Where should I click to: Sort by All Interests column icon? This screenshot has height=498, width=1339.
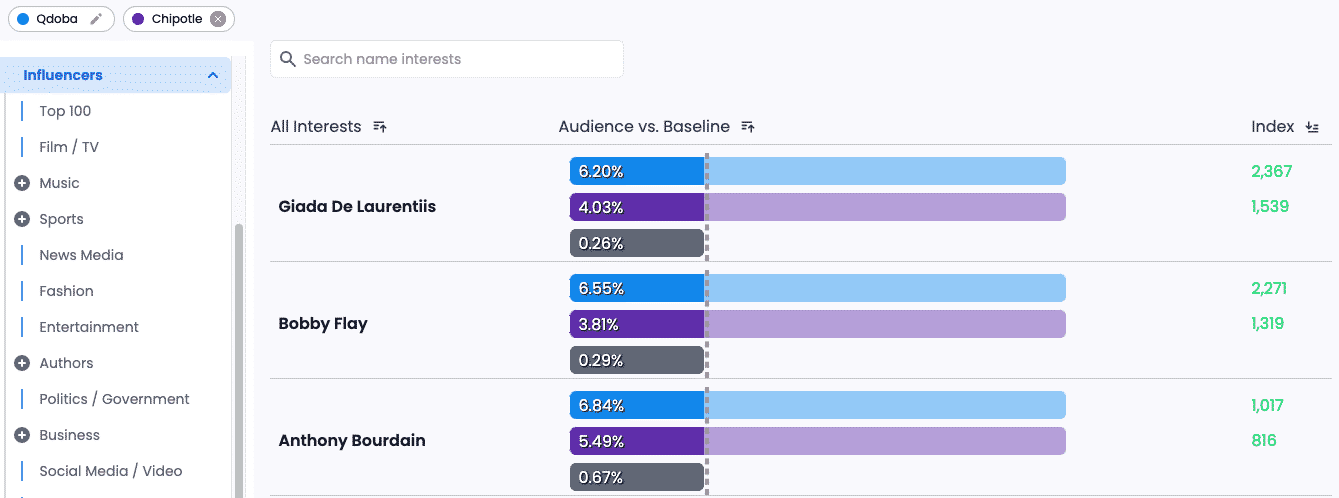point(380,127)
